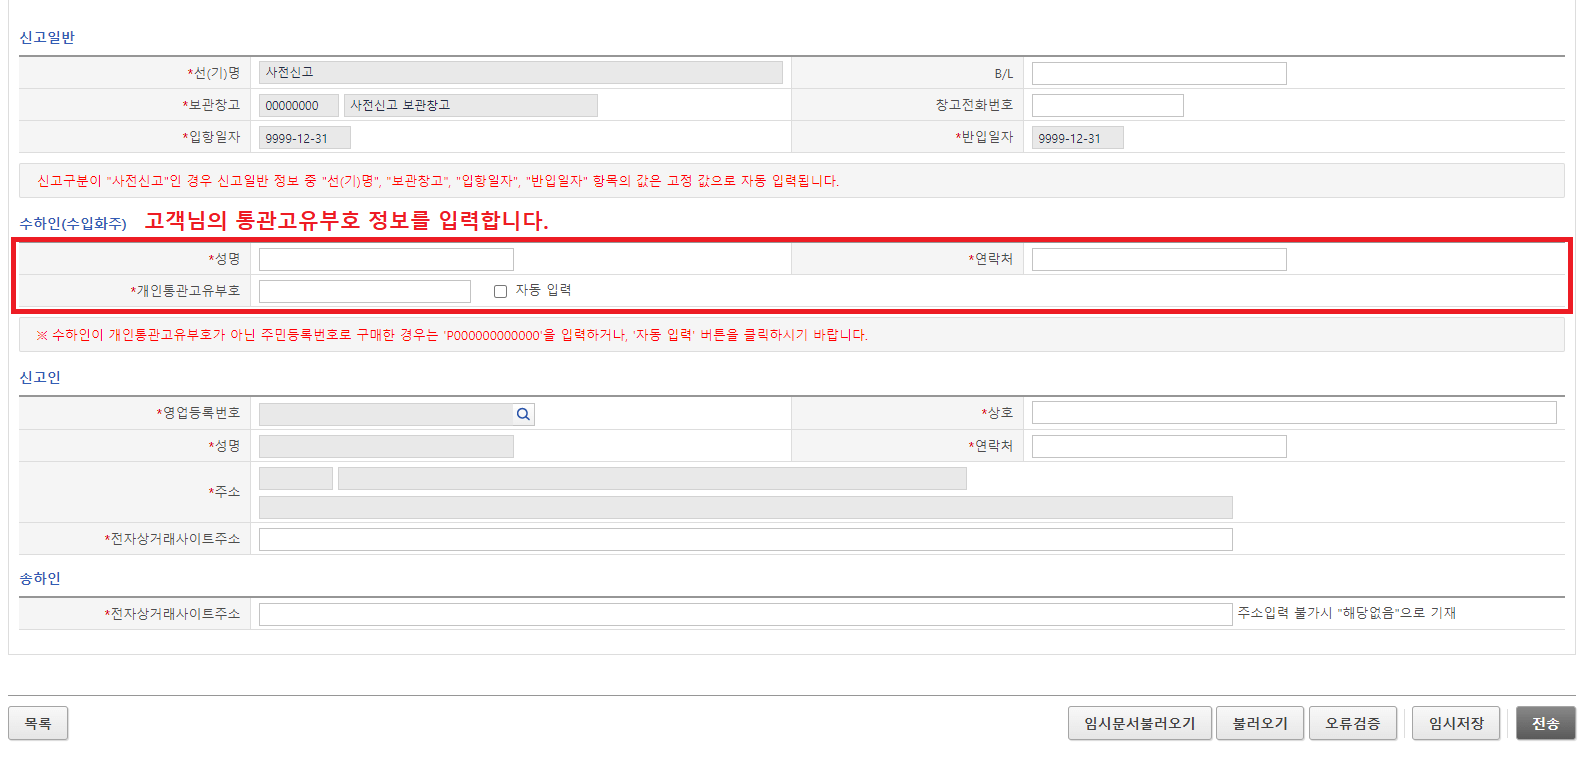Click the 반입일자 field showing 9999-12-31
1588x781 pixels.
tap(1078, 137)
